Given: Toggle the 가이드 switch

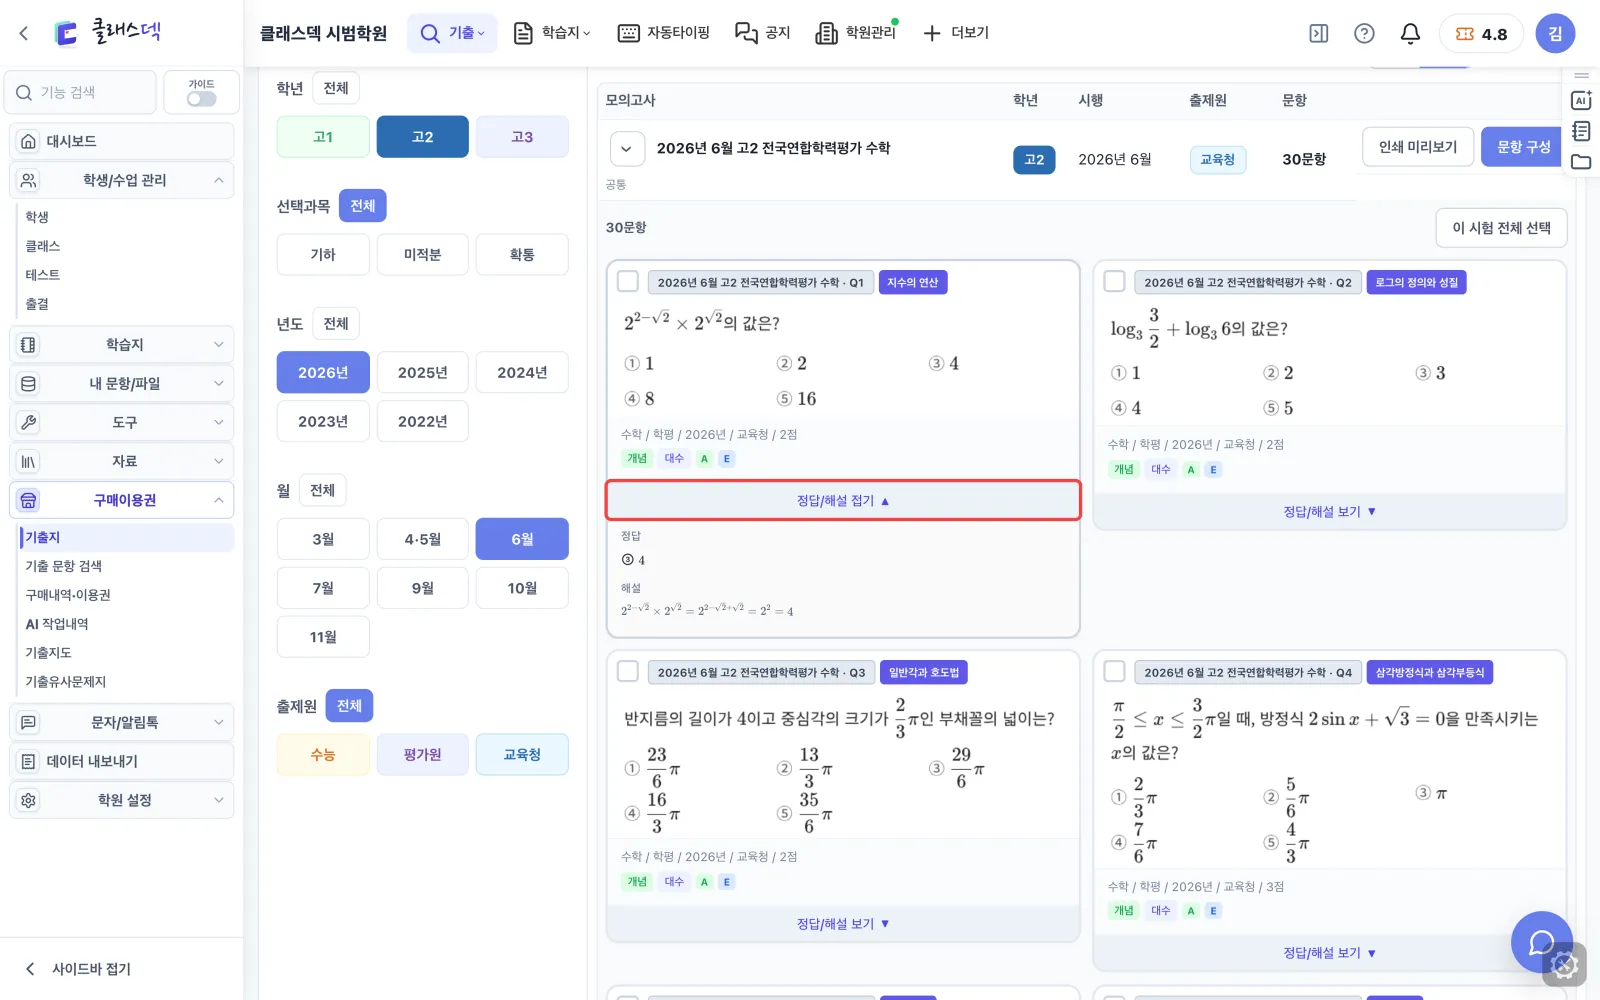Looking at the screenshot, I should pyautogui.click(x=201, y=98).
